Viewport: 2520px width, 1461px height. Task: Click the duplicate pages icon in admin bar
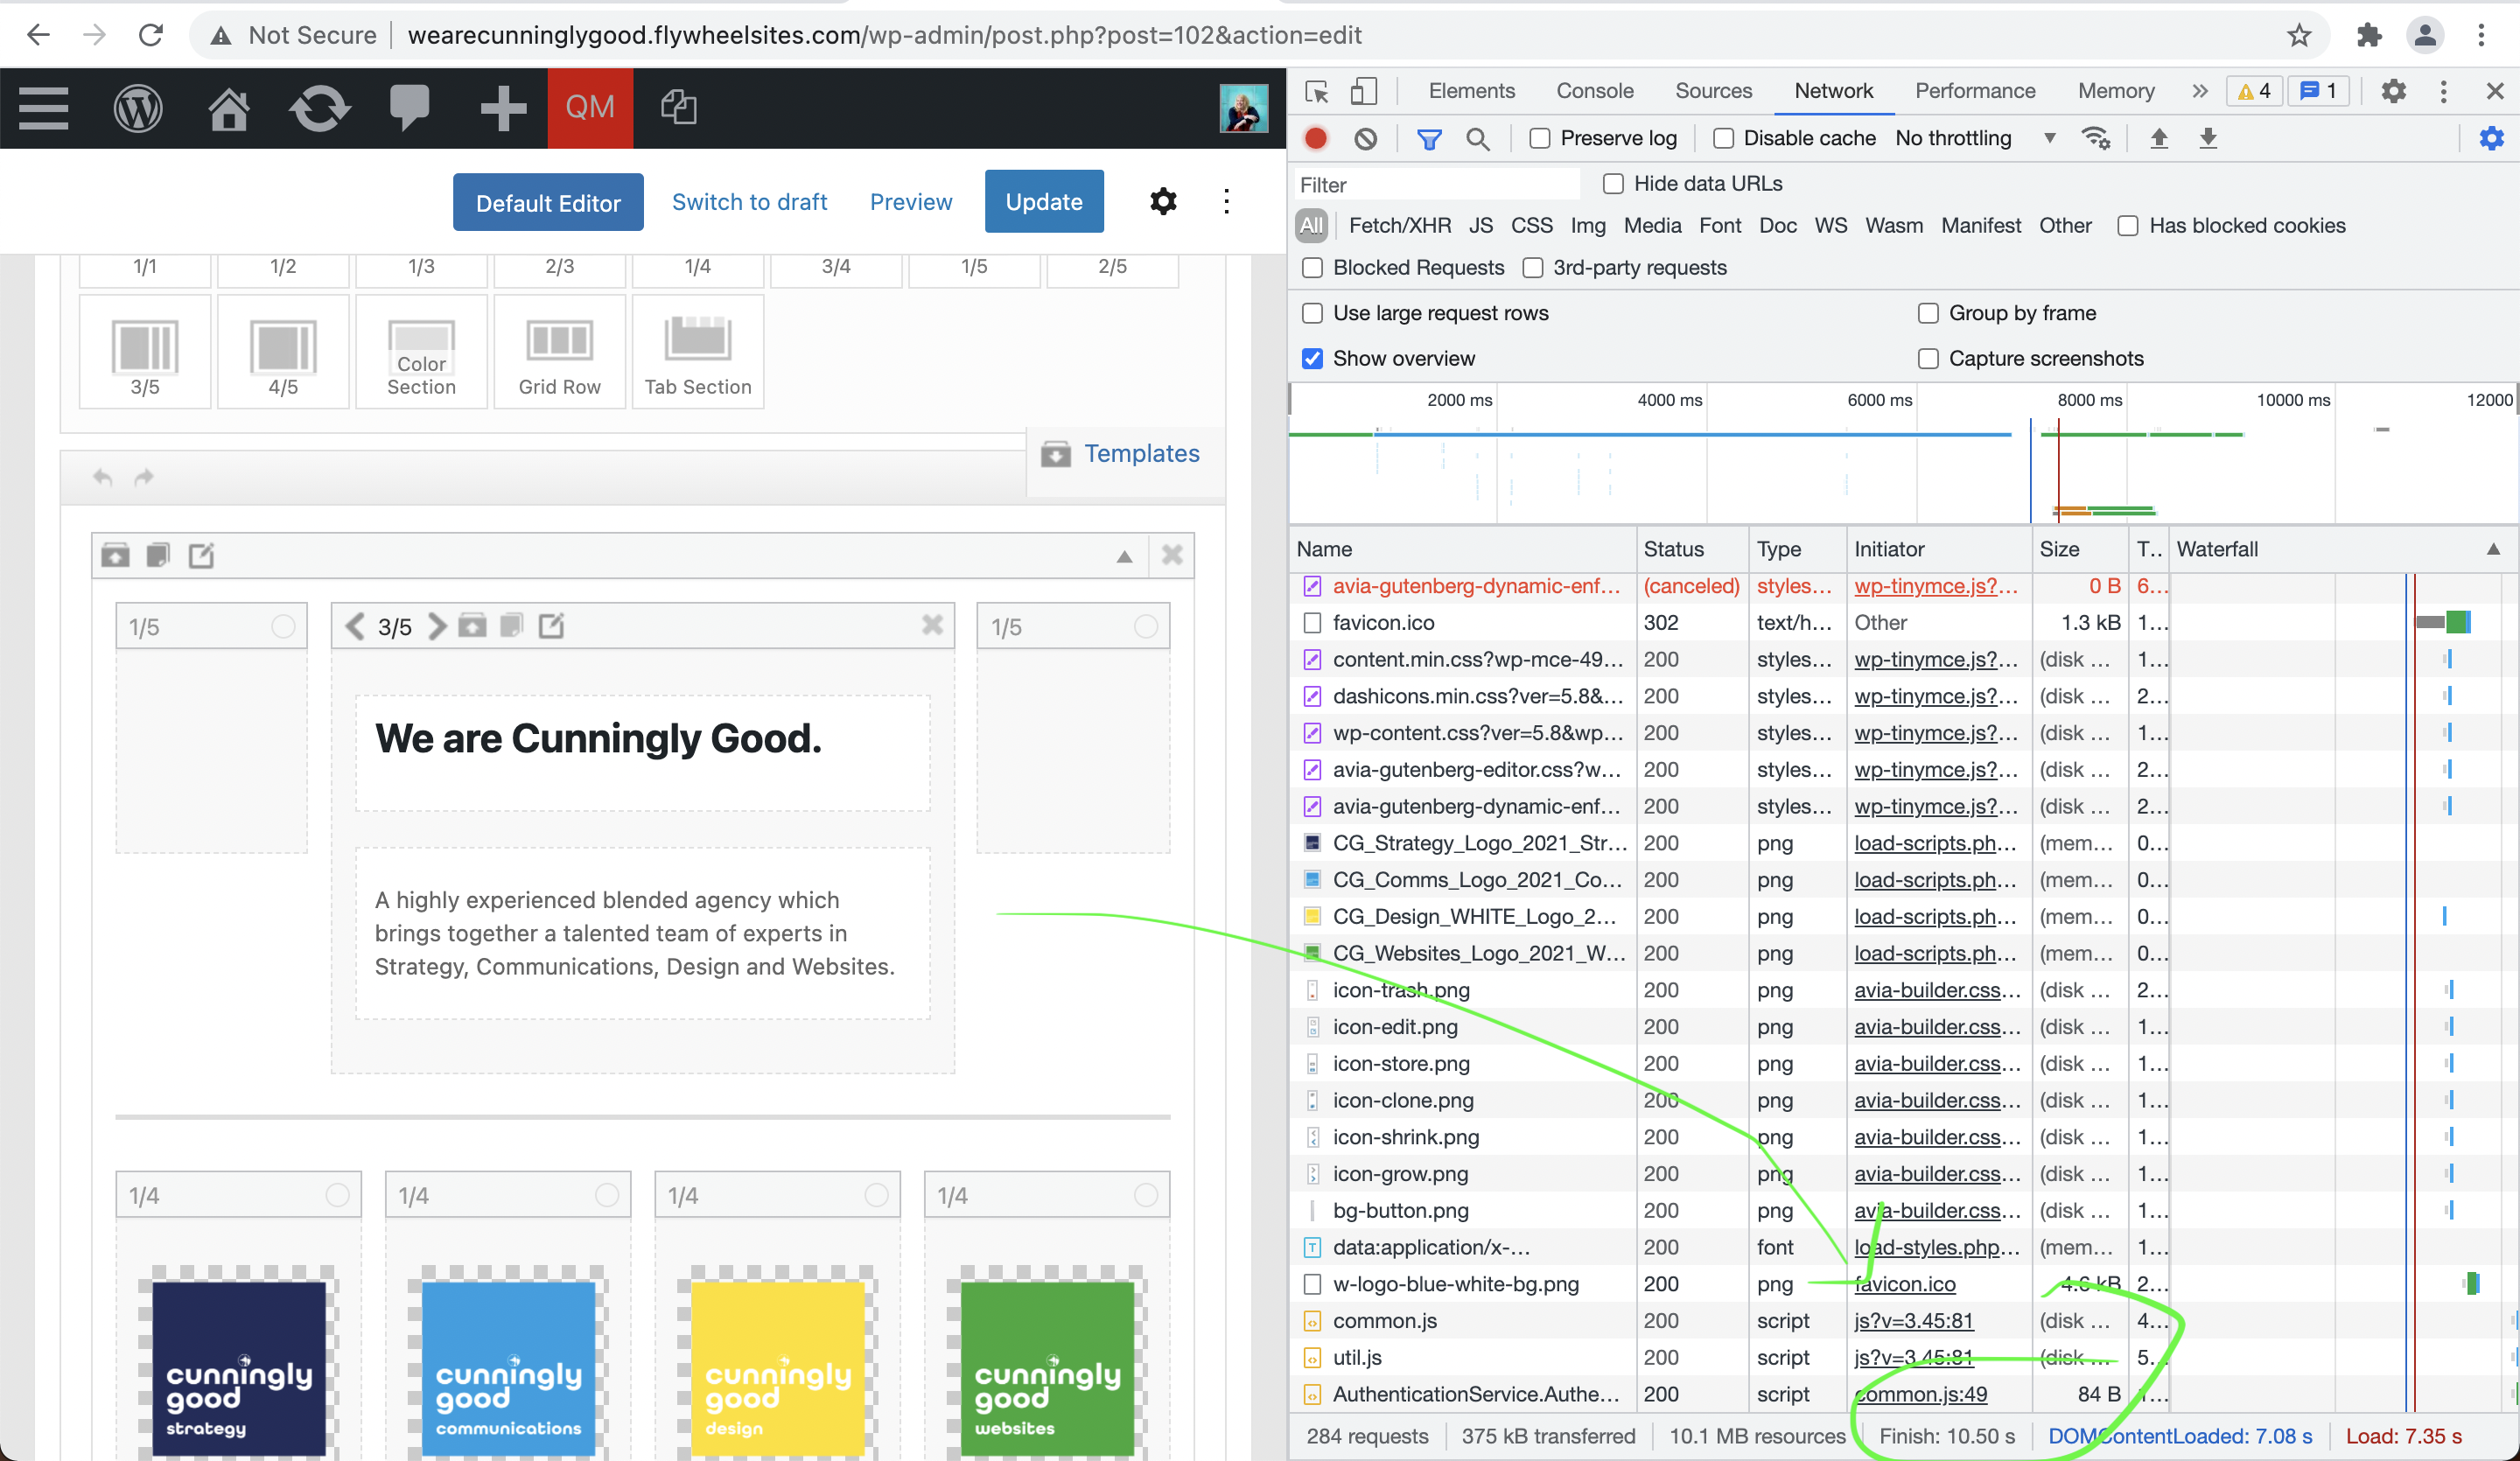coord(679,107)
